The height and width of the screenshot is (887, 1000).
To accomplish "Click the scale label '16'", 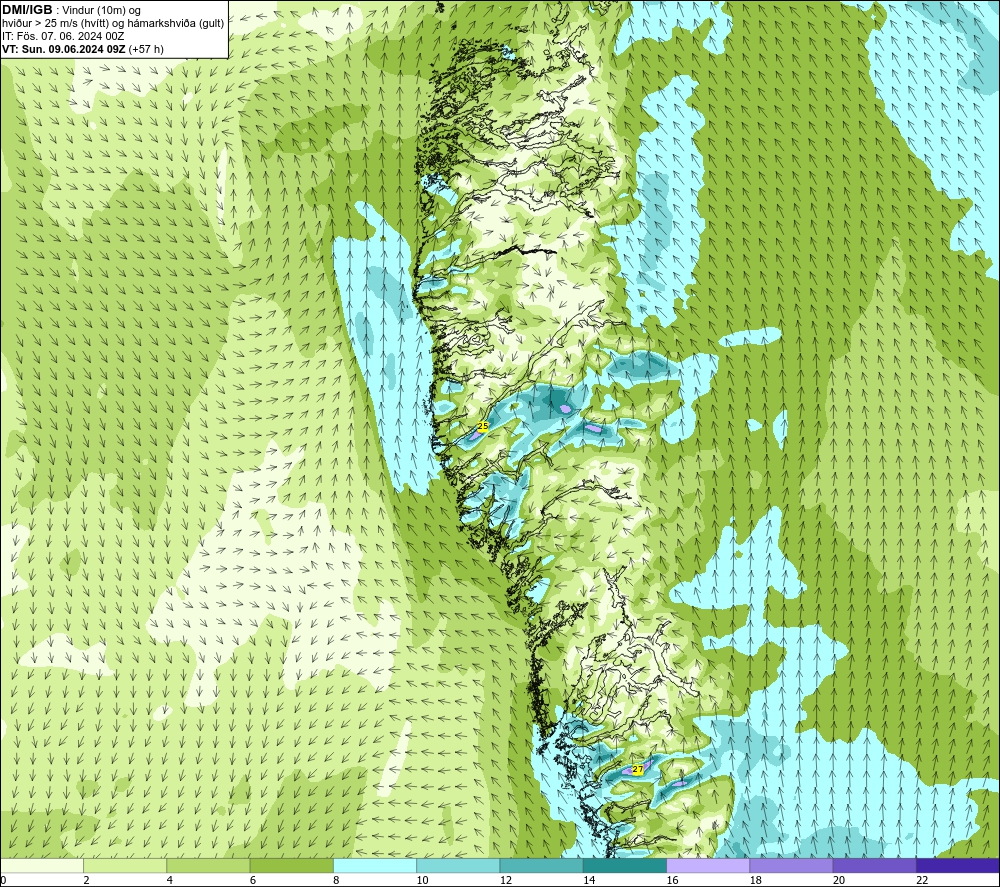I will point(672,881).
